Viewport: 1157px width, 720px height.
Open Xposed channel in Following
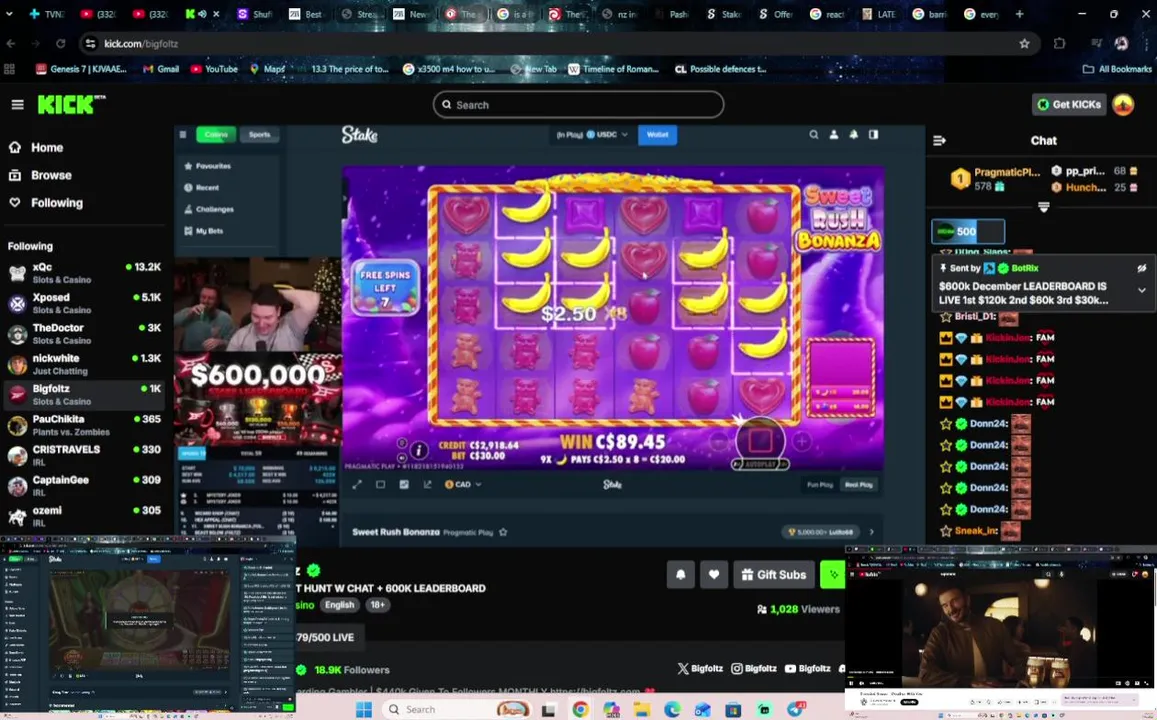pyautogui.click(x=83, y=303)
